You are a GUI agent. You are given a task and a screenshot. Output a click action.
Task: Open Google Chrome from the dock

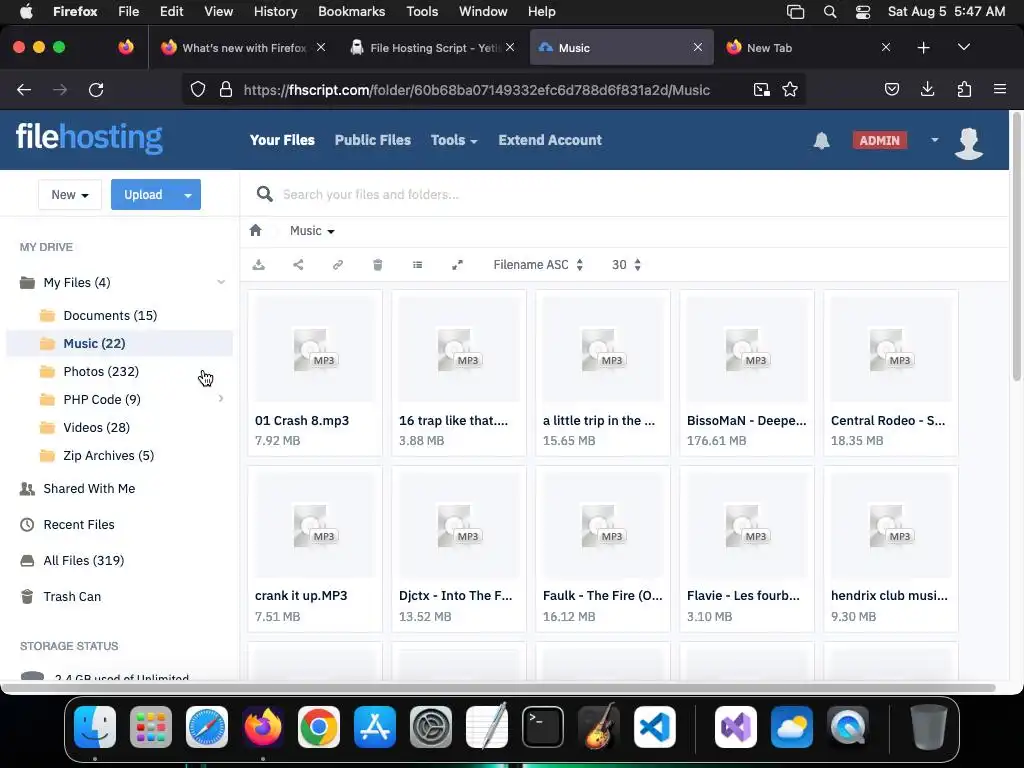click(x=319, y=727)
